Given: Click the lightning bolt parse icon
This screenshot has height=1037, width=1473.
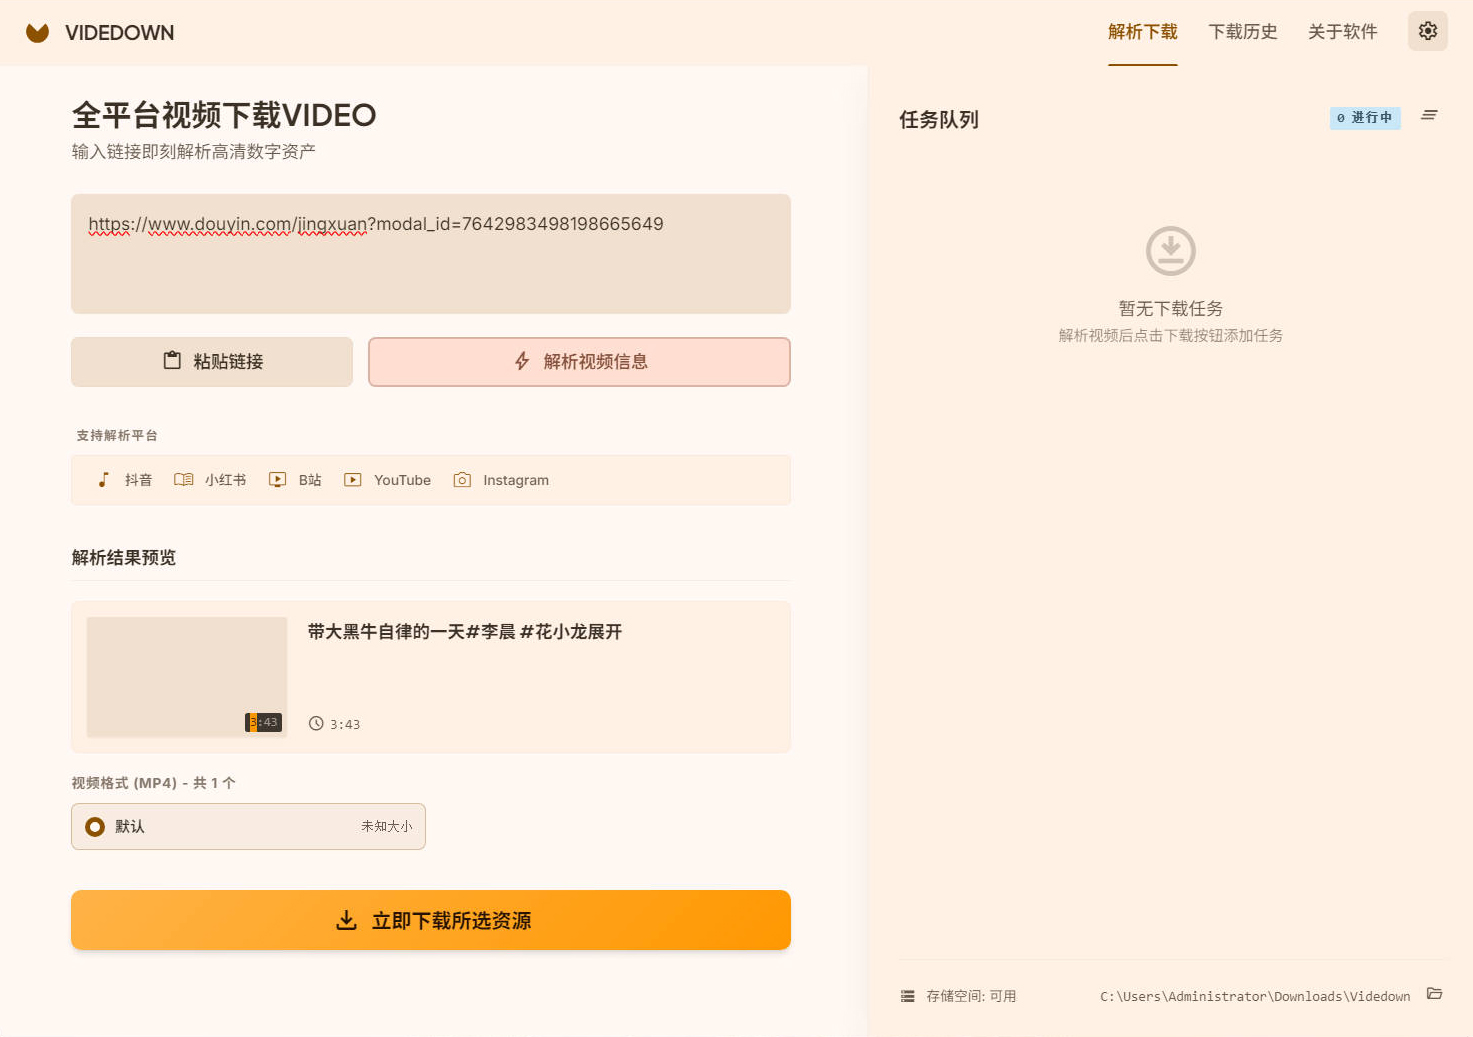Looking at the screenshot, I should coord(522,361).
